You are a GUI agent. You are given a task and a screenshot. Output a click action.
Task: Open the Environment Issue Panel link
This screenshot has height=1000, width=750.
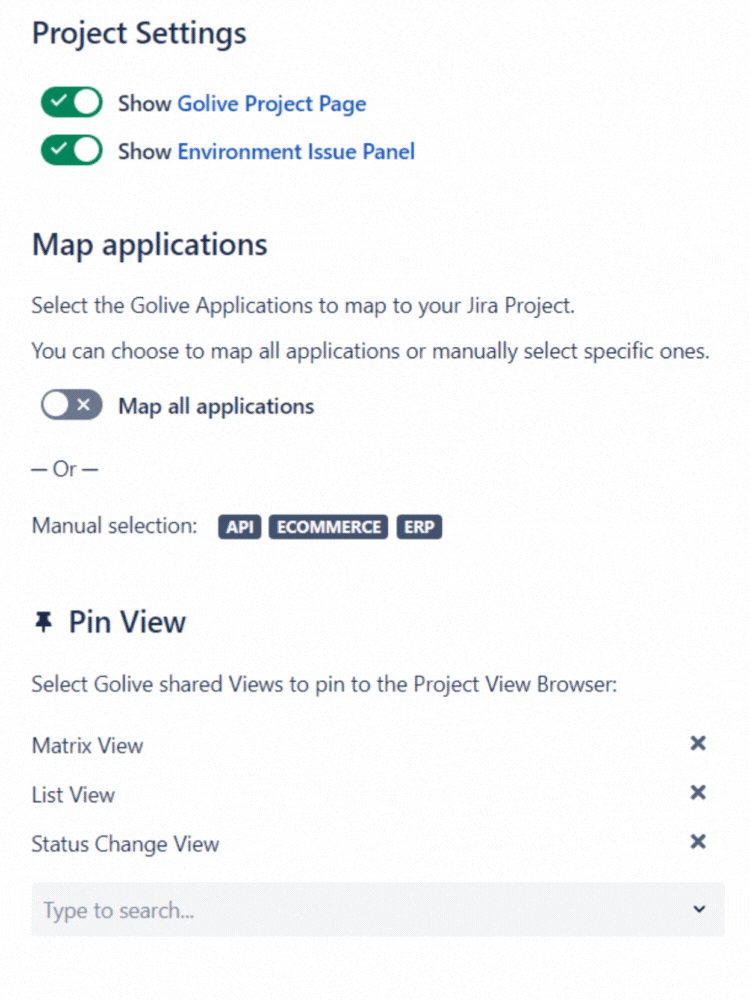point(296,151)
